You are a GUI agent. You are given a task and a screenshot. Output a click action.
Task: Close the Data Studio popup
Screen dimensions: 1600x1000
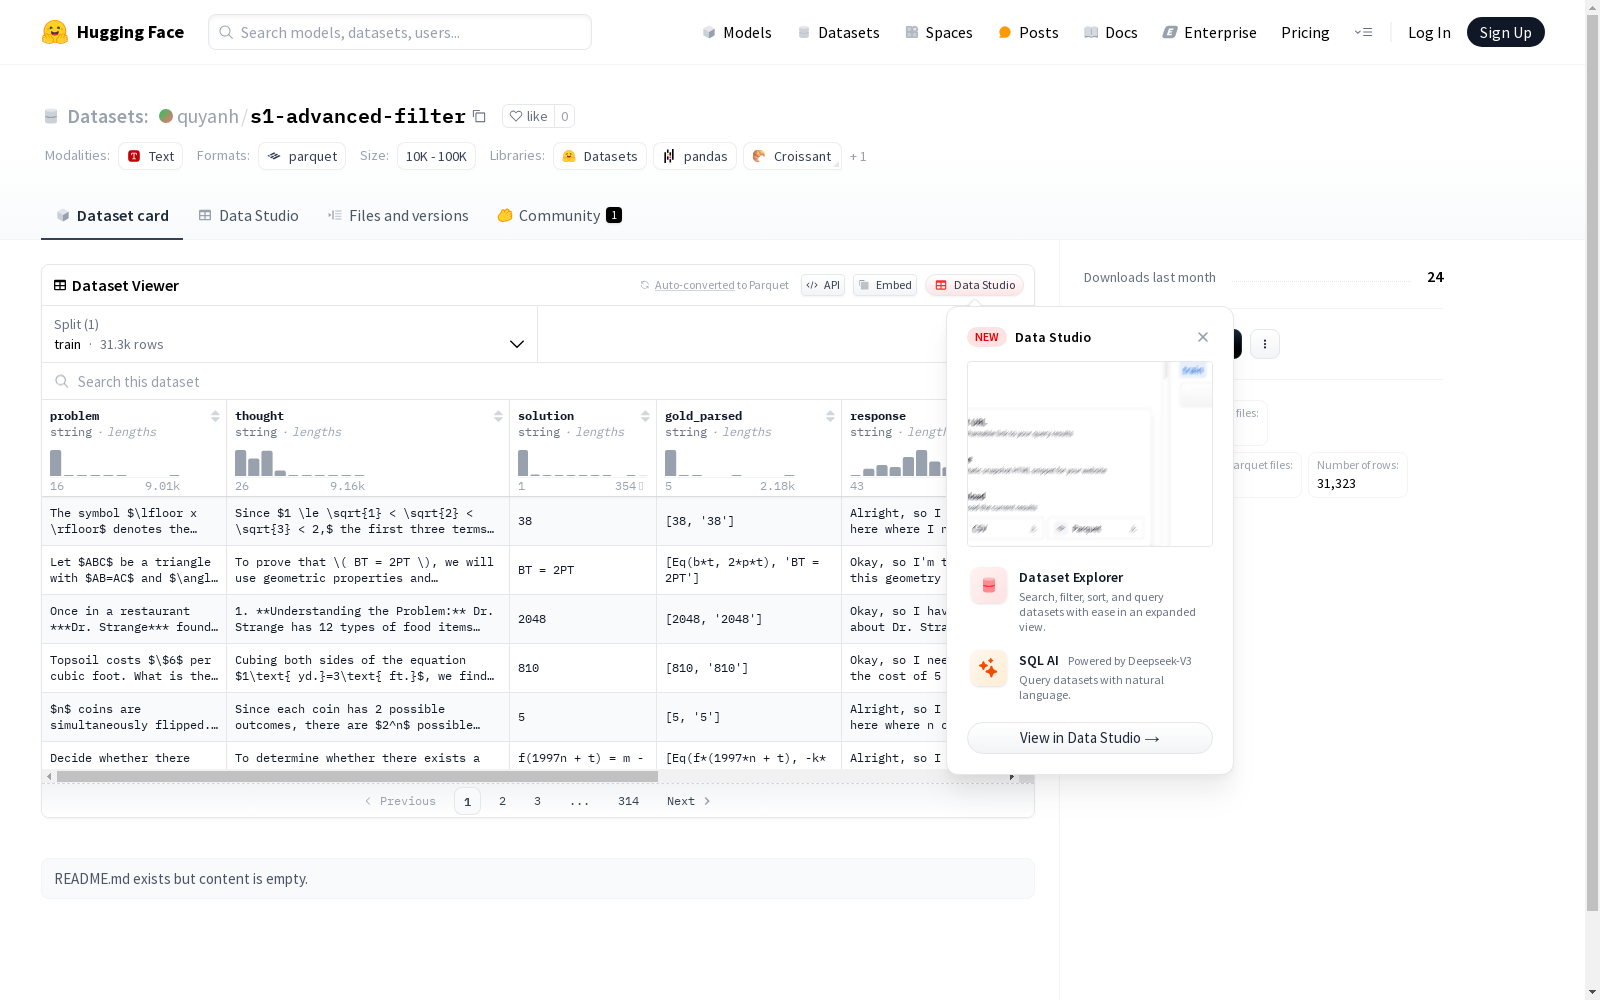1203,337
